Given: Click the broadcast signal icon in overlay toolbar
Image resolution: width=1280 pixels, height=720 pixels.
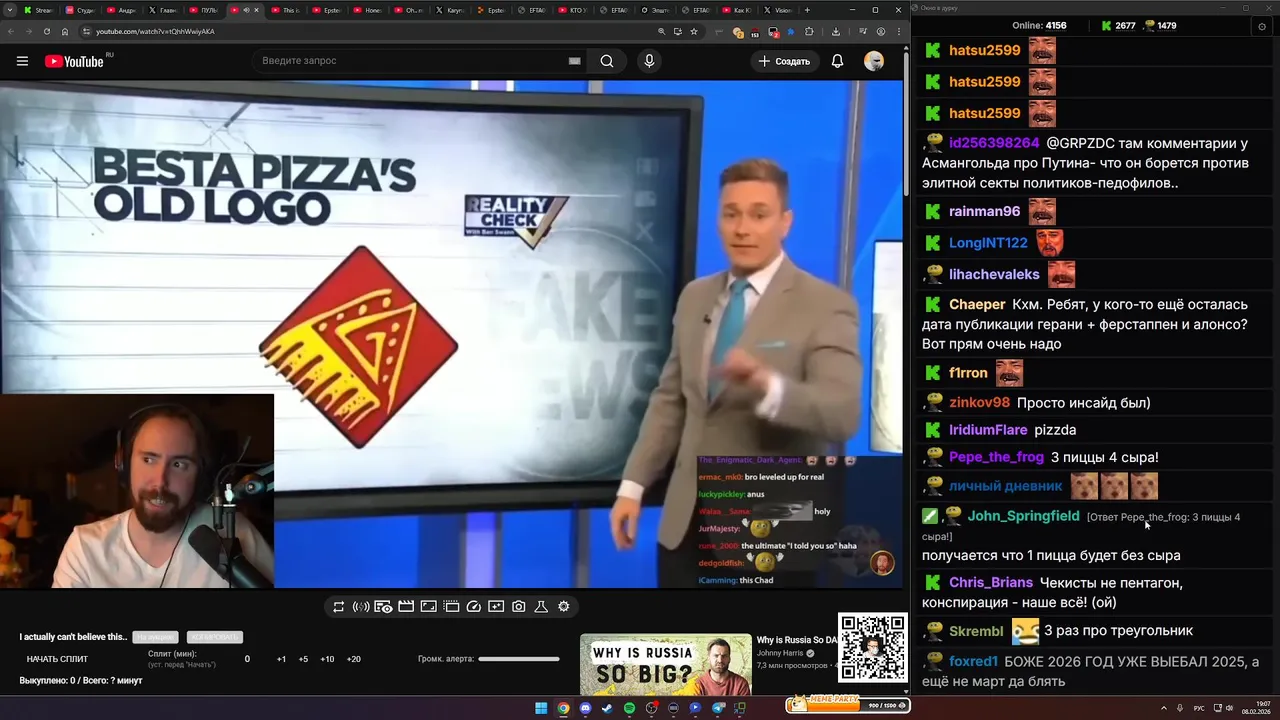Looking at the screenshot, I should pos(361,606).
